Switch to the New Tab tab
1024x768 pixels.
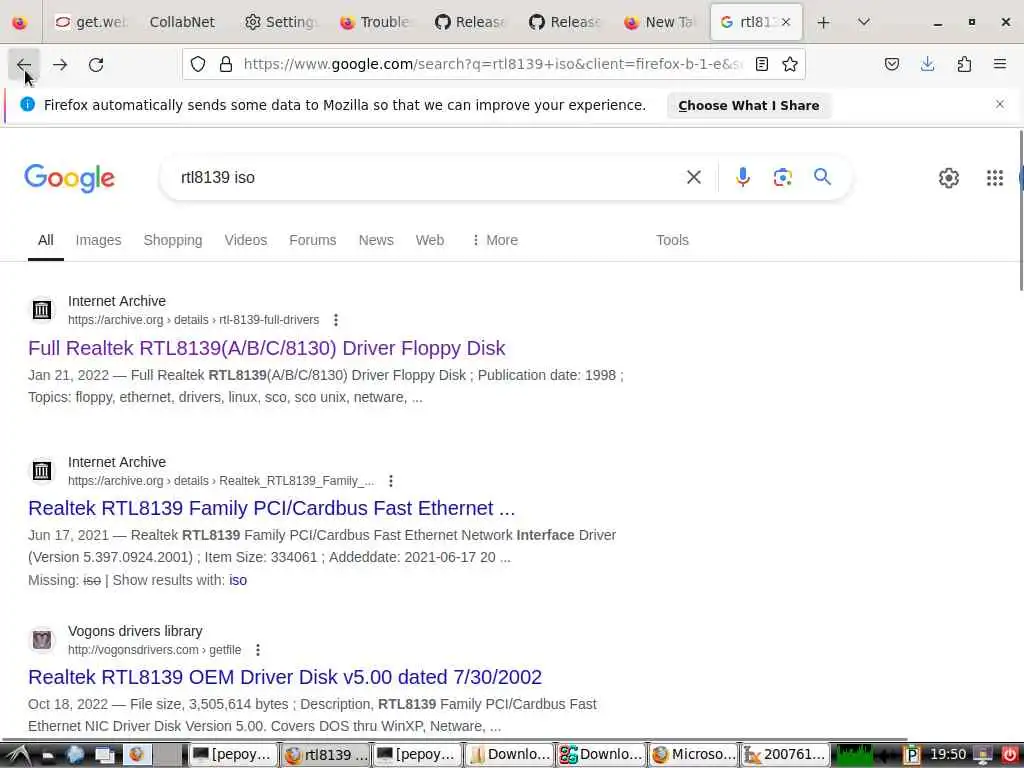[x=660, y=22]
